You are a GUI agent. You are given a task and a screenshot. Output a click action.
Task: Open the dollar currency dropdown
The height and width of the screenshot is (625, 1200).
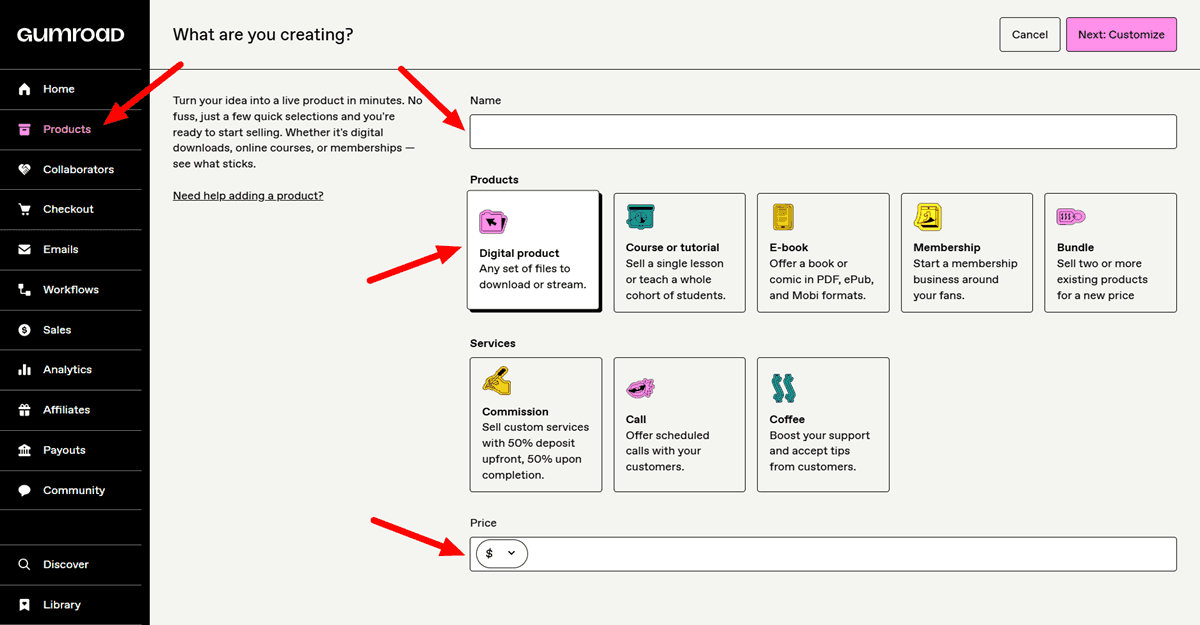(501, 553)
